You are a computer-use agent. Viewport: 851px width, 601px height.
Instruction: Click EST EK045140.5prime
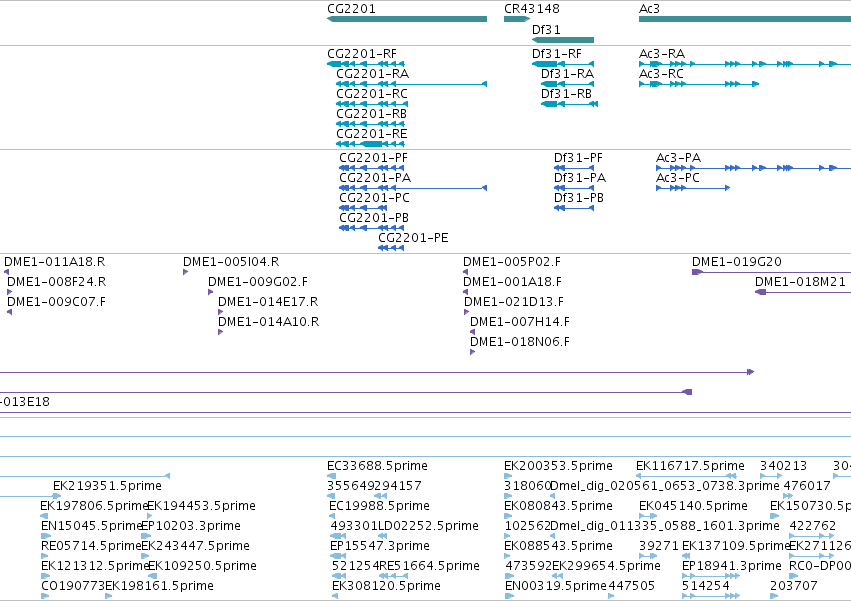click(x=693, y=506)
